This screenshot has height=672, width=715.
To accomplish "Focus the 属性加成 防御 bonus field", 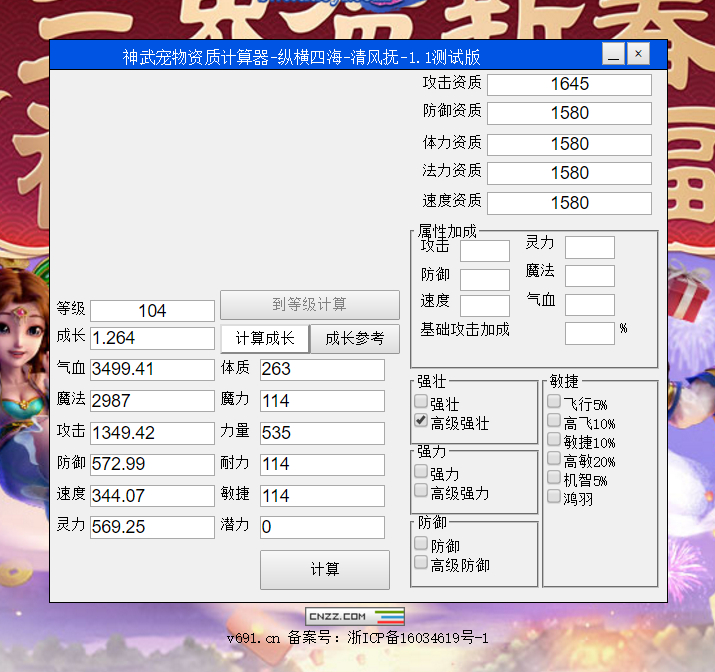I will pyautogui.click(x=485, y=279).
